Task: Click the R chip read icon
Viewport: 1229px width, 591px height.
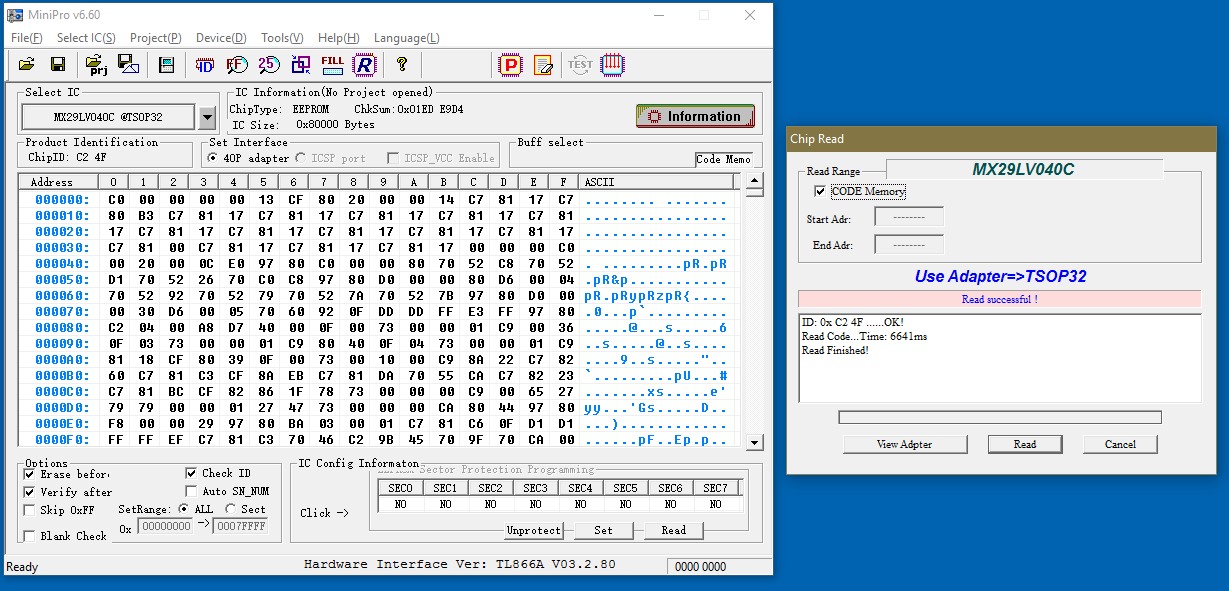Action: tap(365, 65)
